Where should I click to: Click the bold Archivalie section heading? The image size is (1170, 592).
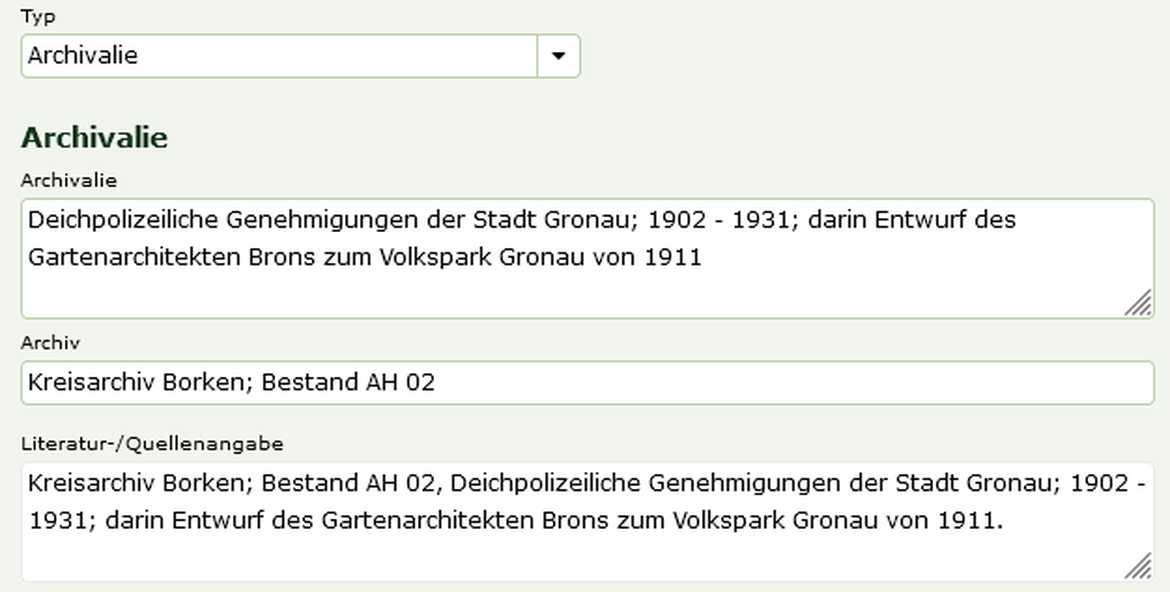[94, 137]
